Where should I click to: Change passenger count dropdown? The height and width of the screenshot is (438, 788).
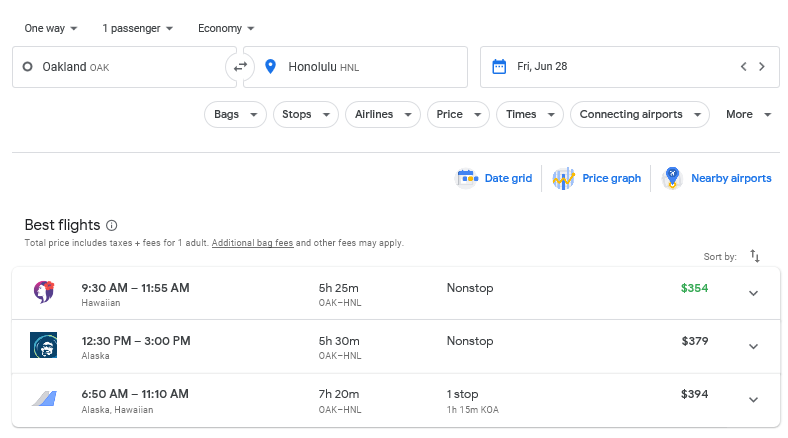[137, 28]
